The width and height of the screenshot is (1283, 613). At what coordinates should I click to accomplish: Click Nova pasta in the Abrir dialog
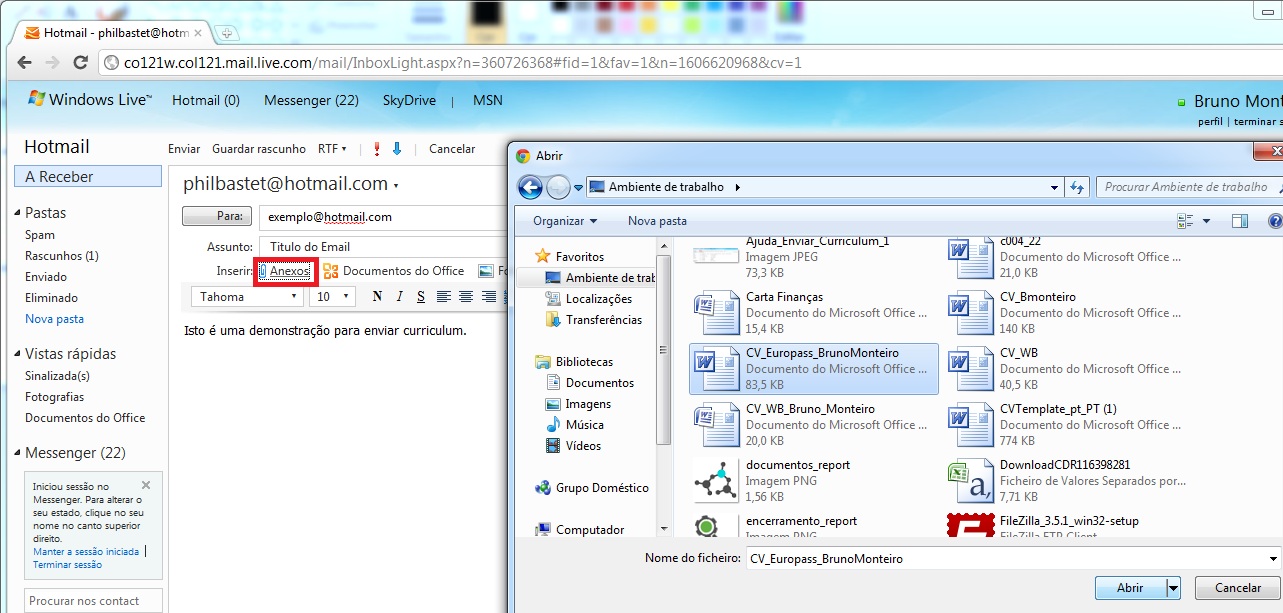(657, 221)
